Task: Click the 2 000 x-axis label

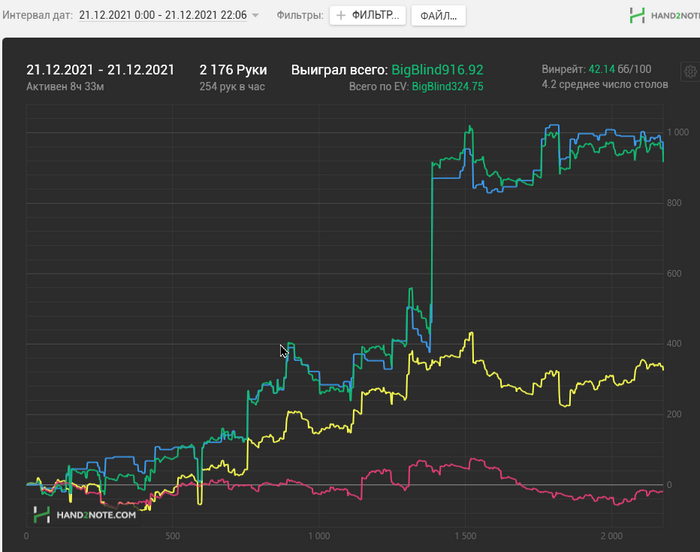Action: click(612, 536)
